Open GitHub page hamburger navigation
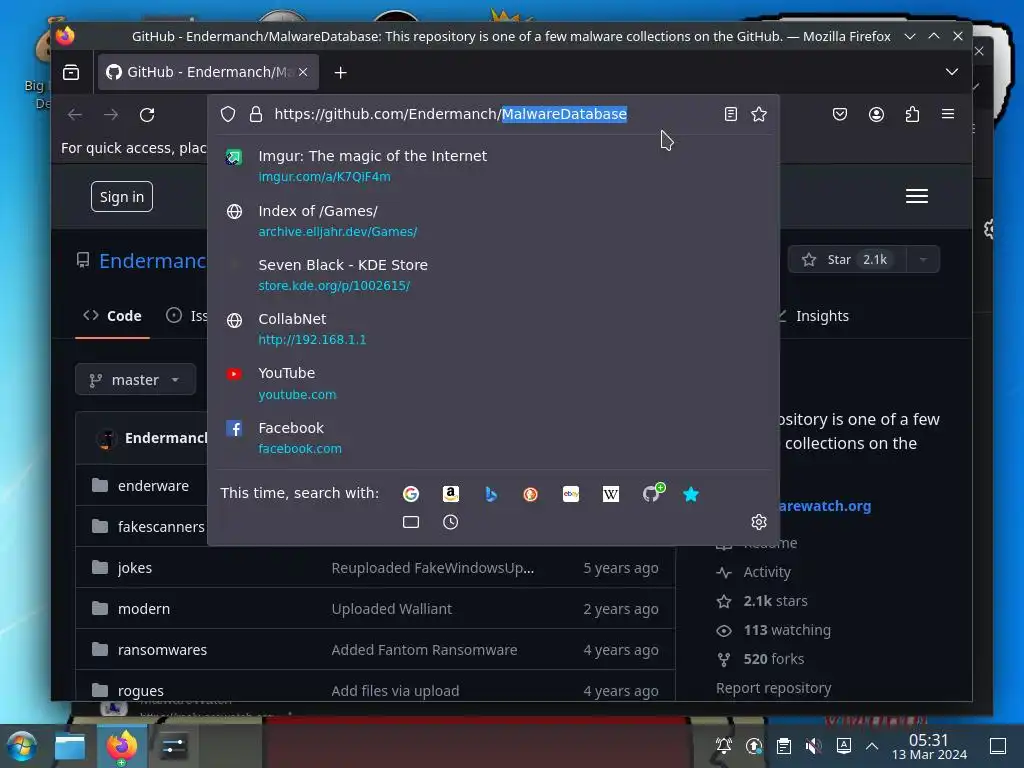 [x=917, y=196]
